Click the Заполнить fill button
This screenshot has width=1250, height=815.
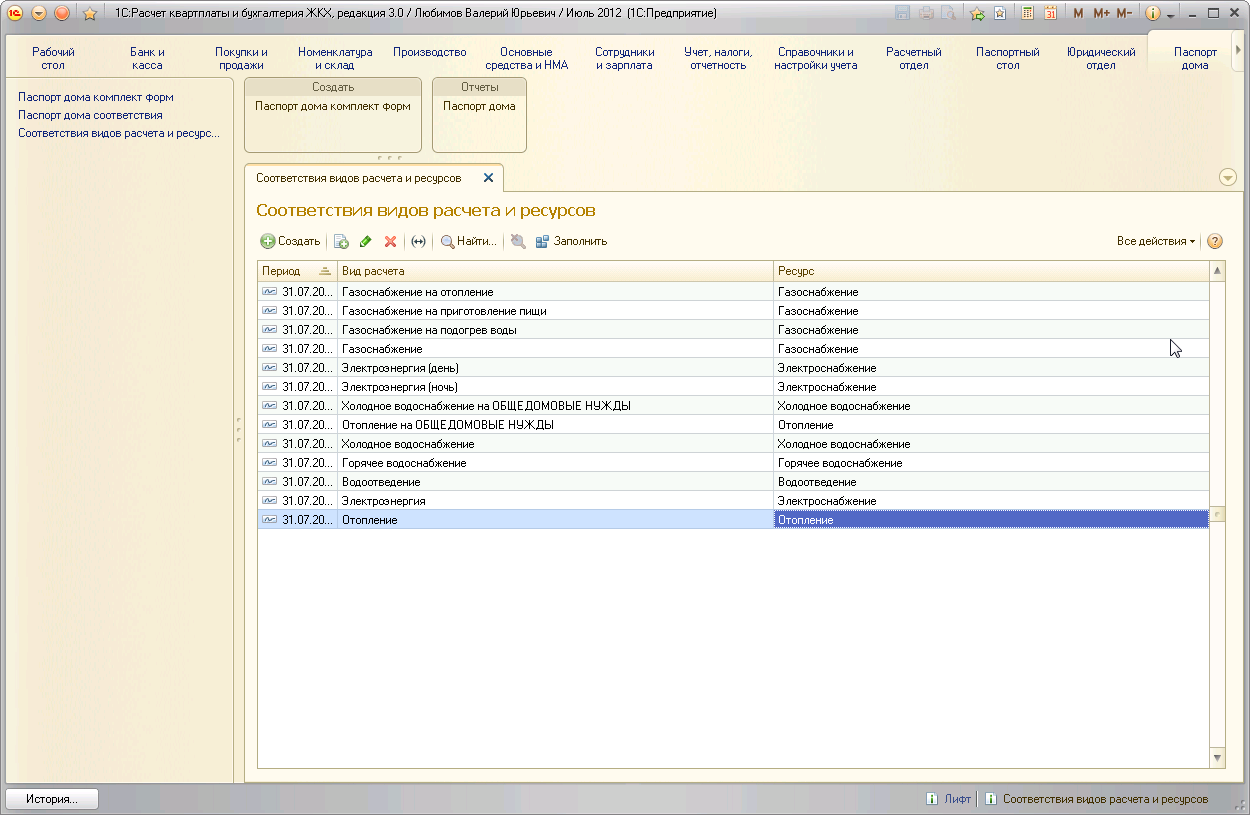coord(571,241)
